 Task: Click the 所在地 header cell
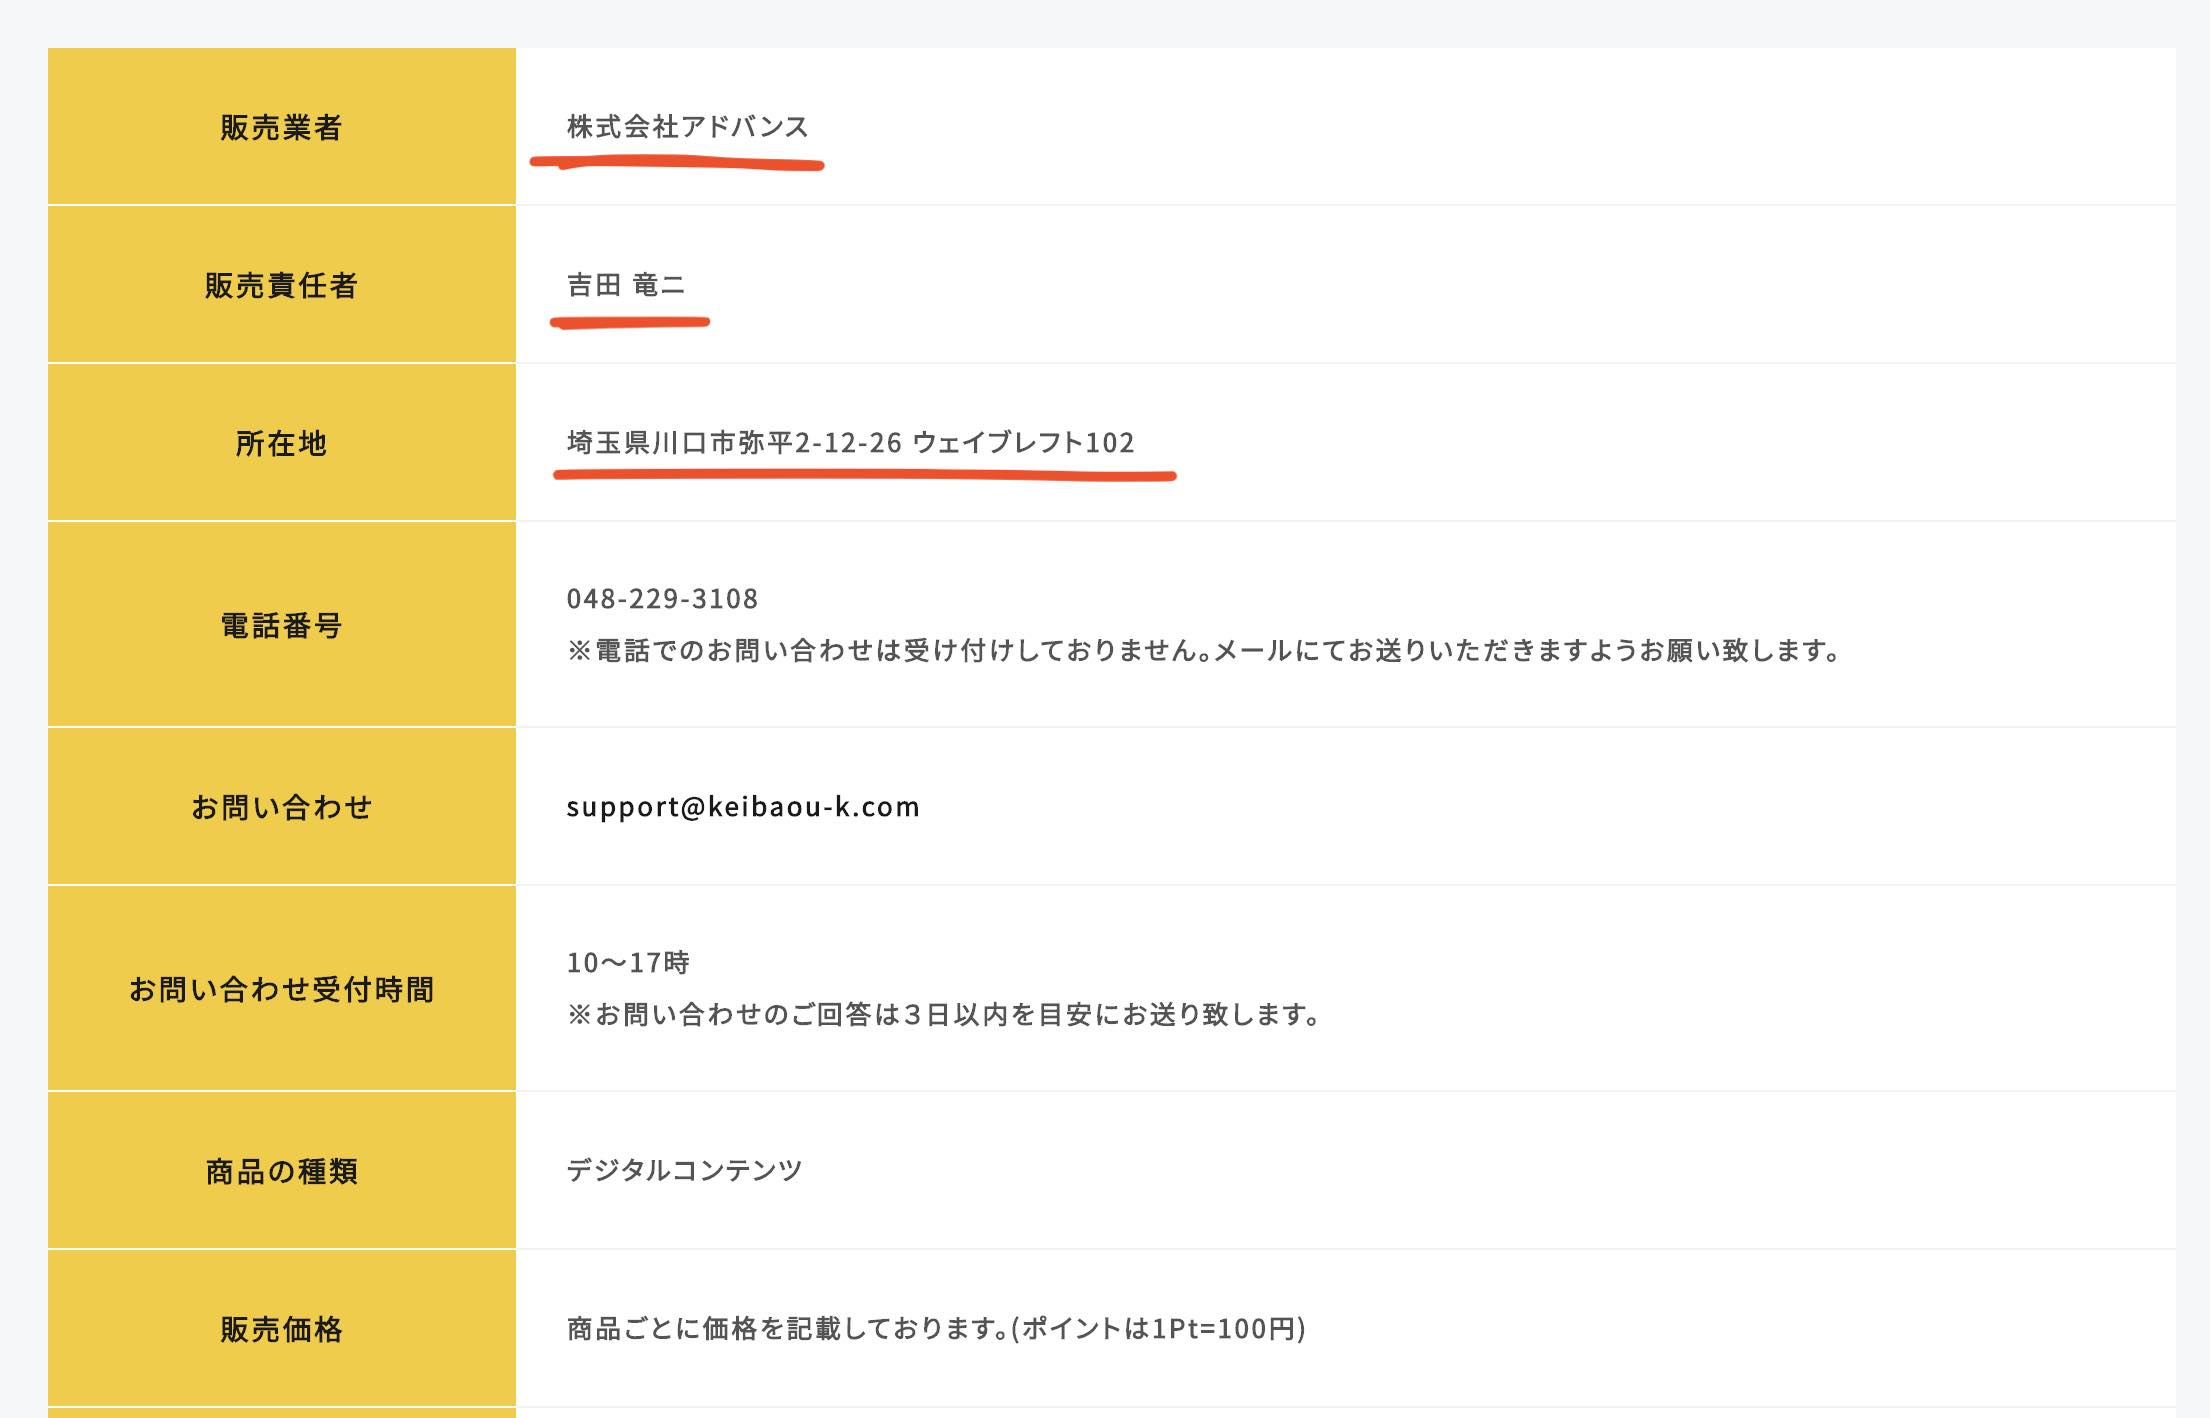point(281,443)
